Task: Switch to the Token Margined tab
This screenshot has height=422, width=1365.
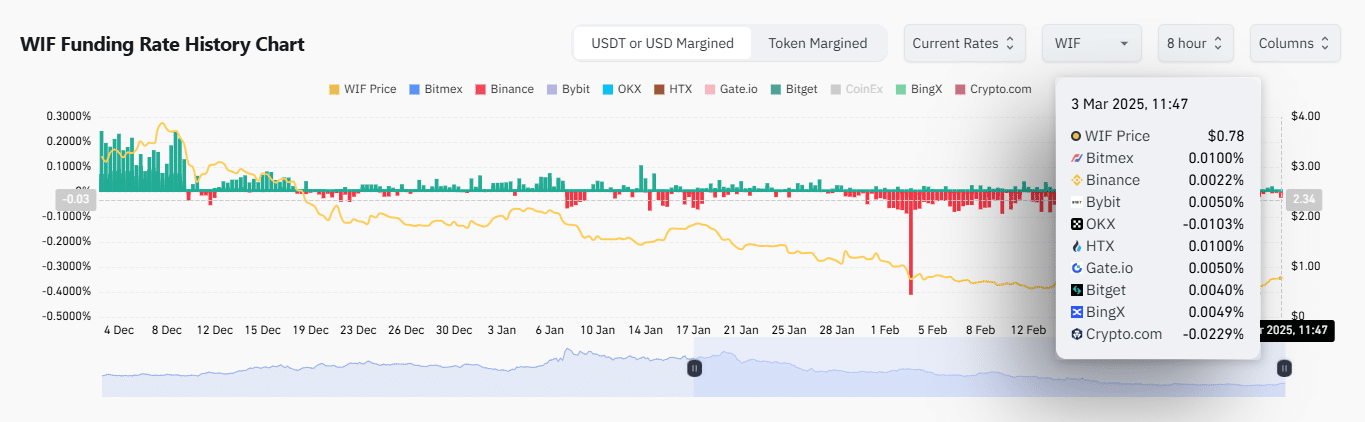Action: coord(817,43)
